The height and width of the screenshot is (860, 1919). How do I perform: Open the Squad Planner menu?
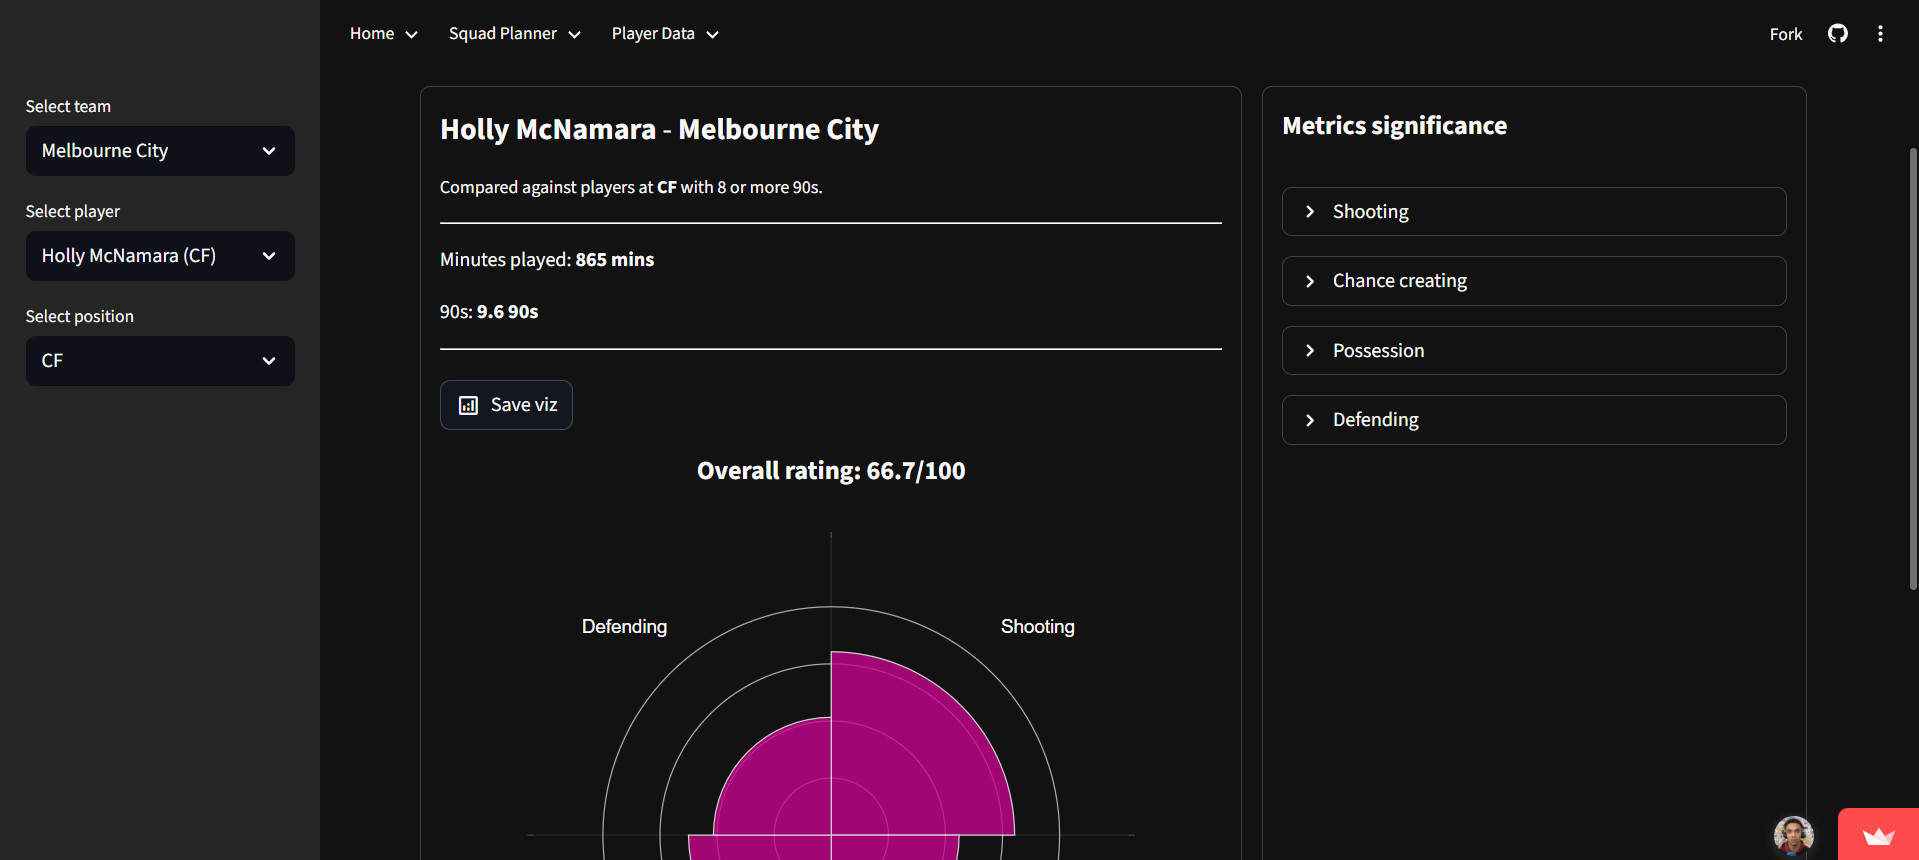514,34
